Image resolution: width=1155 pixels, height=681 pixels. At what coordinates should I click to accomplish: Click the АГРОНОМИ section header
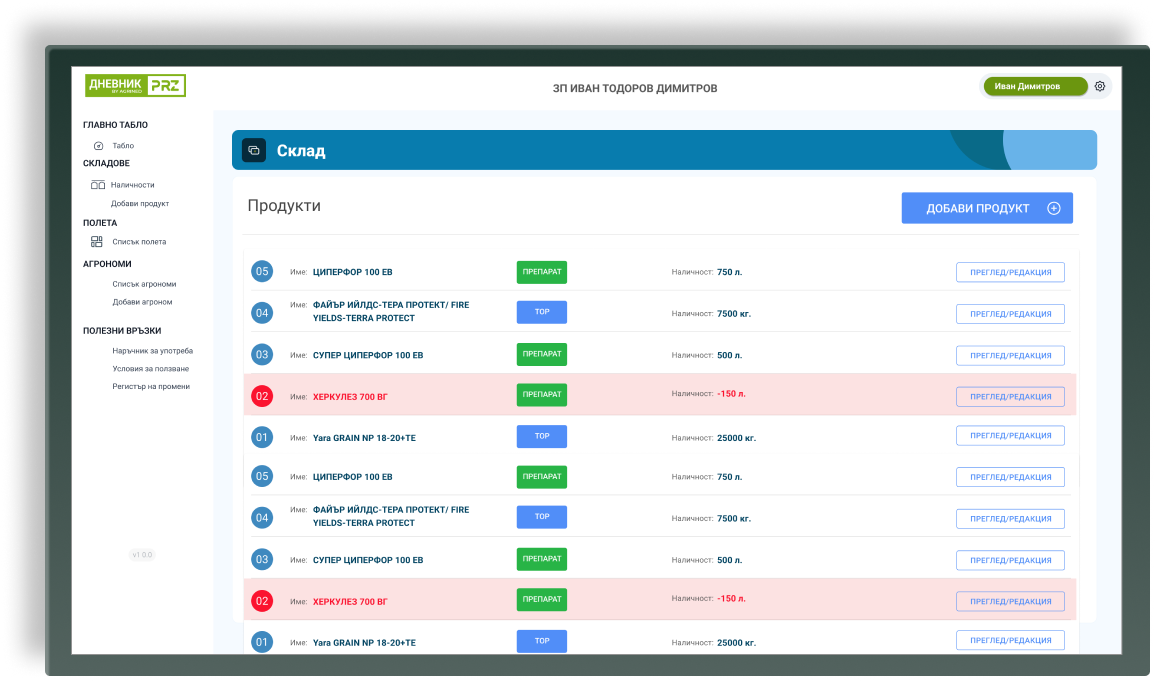[x=107, y=264]
